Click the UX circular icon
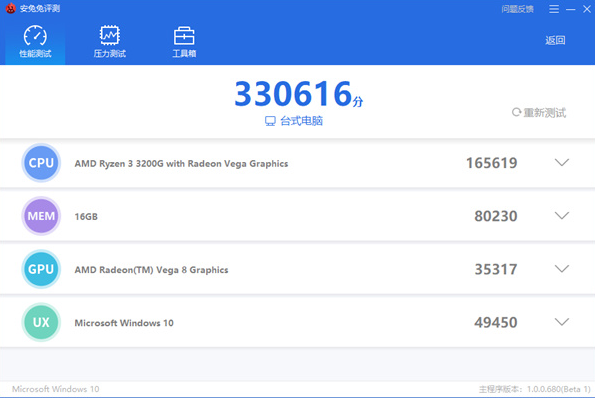 pos(41,322)
